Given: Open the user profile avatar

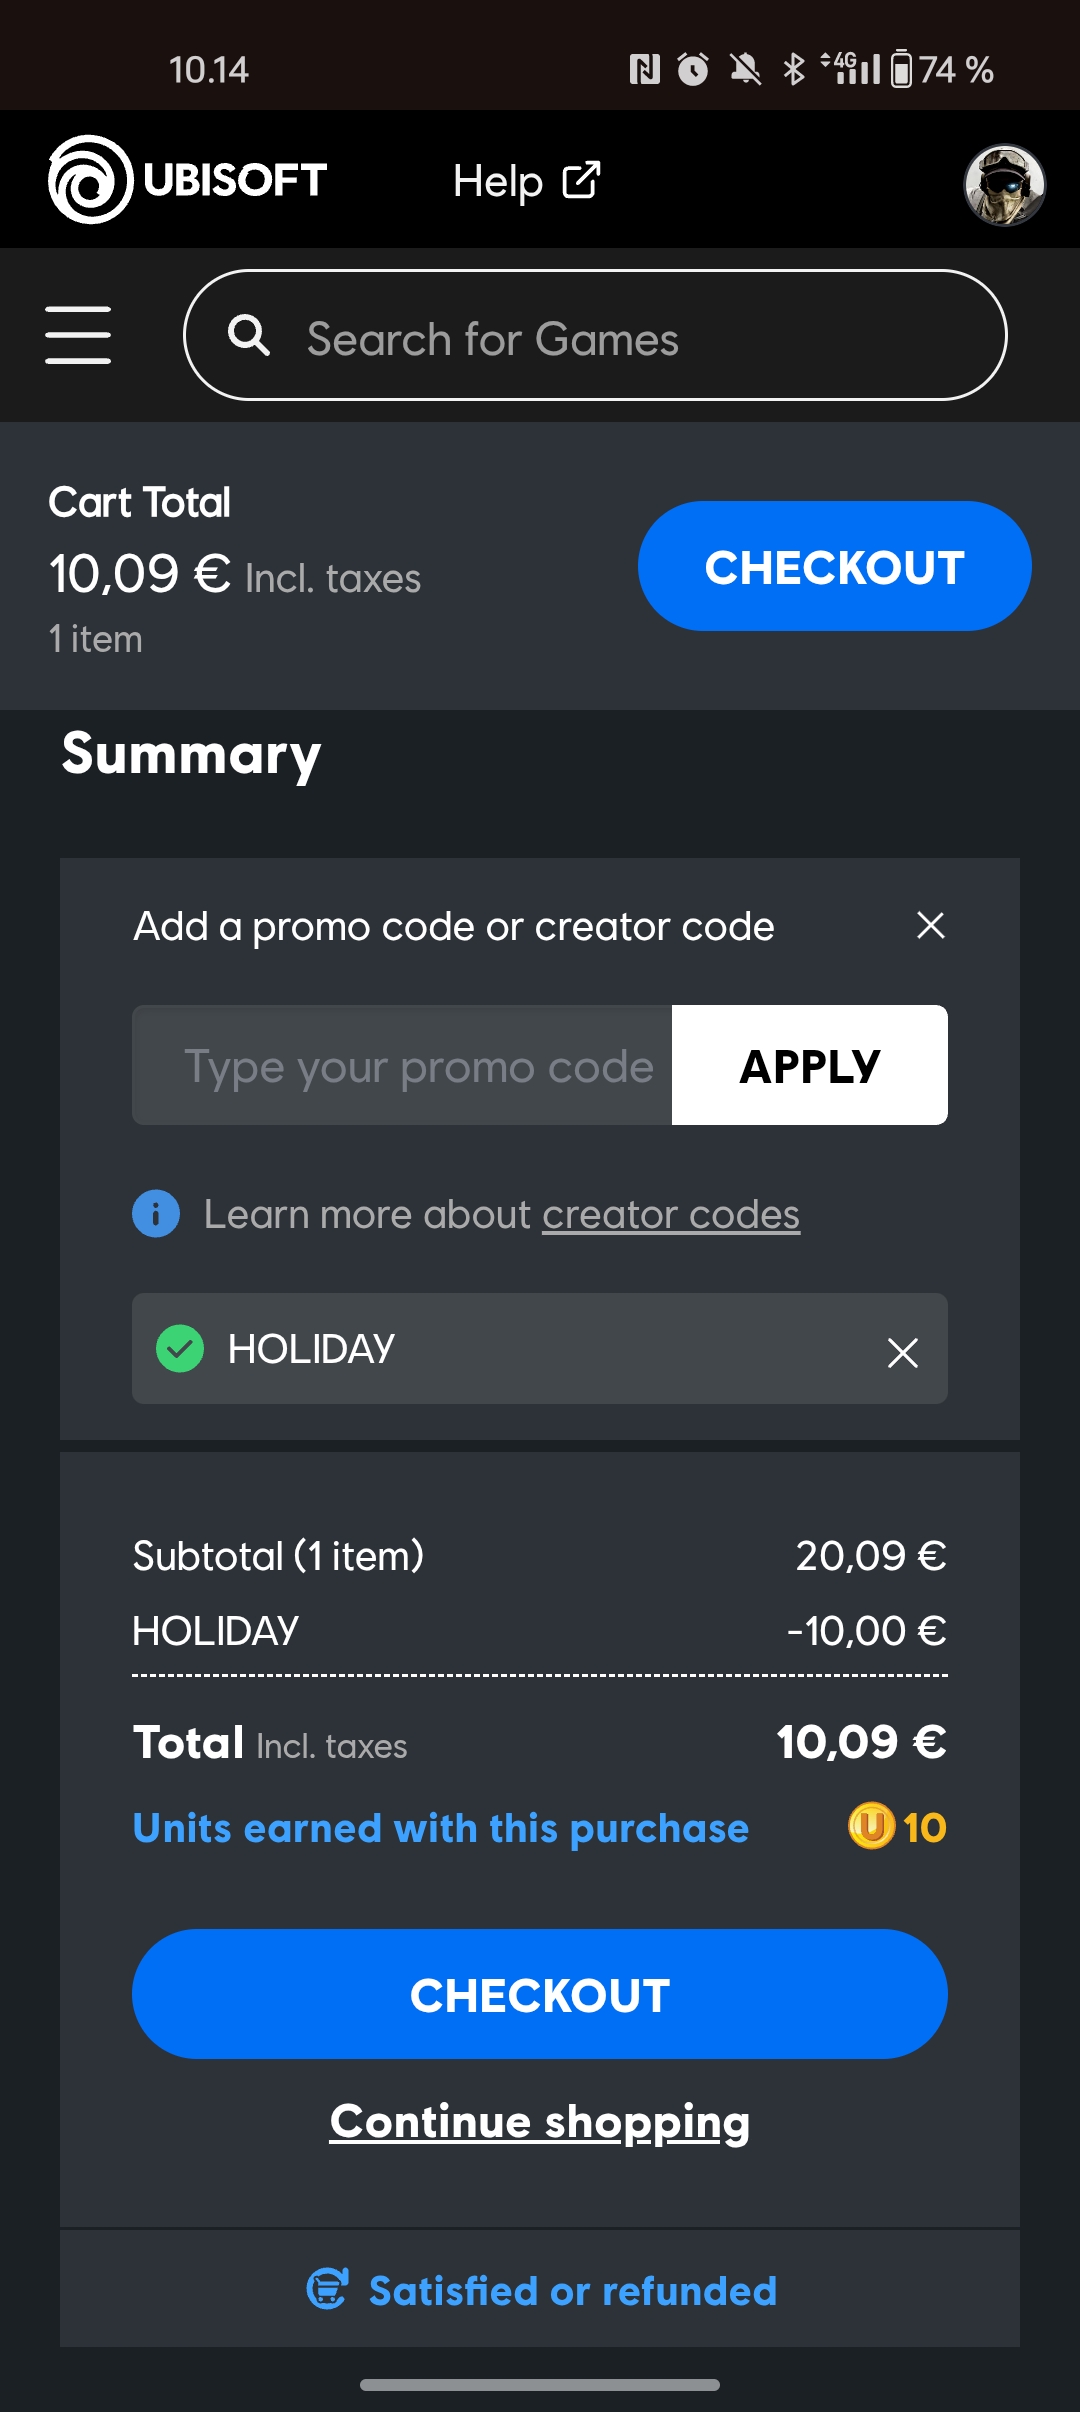Looking at the screenshot, I should 1004,184.
